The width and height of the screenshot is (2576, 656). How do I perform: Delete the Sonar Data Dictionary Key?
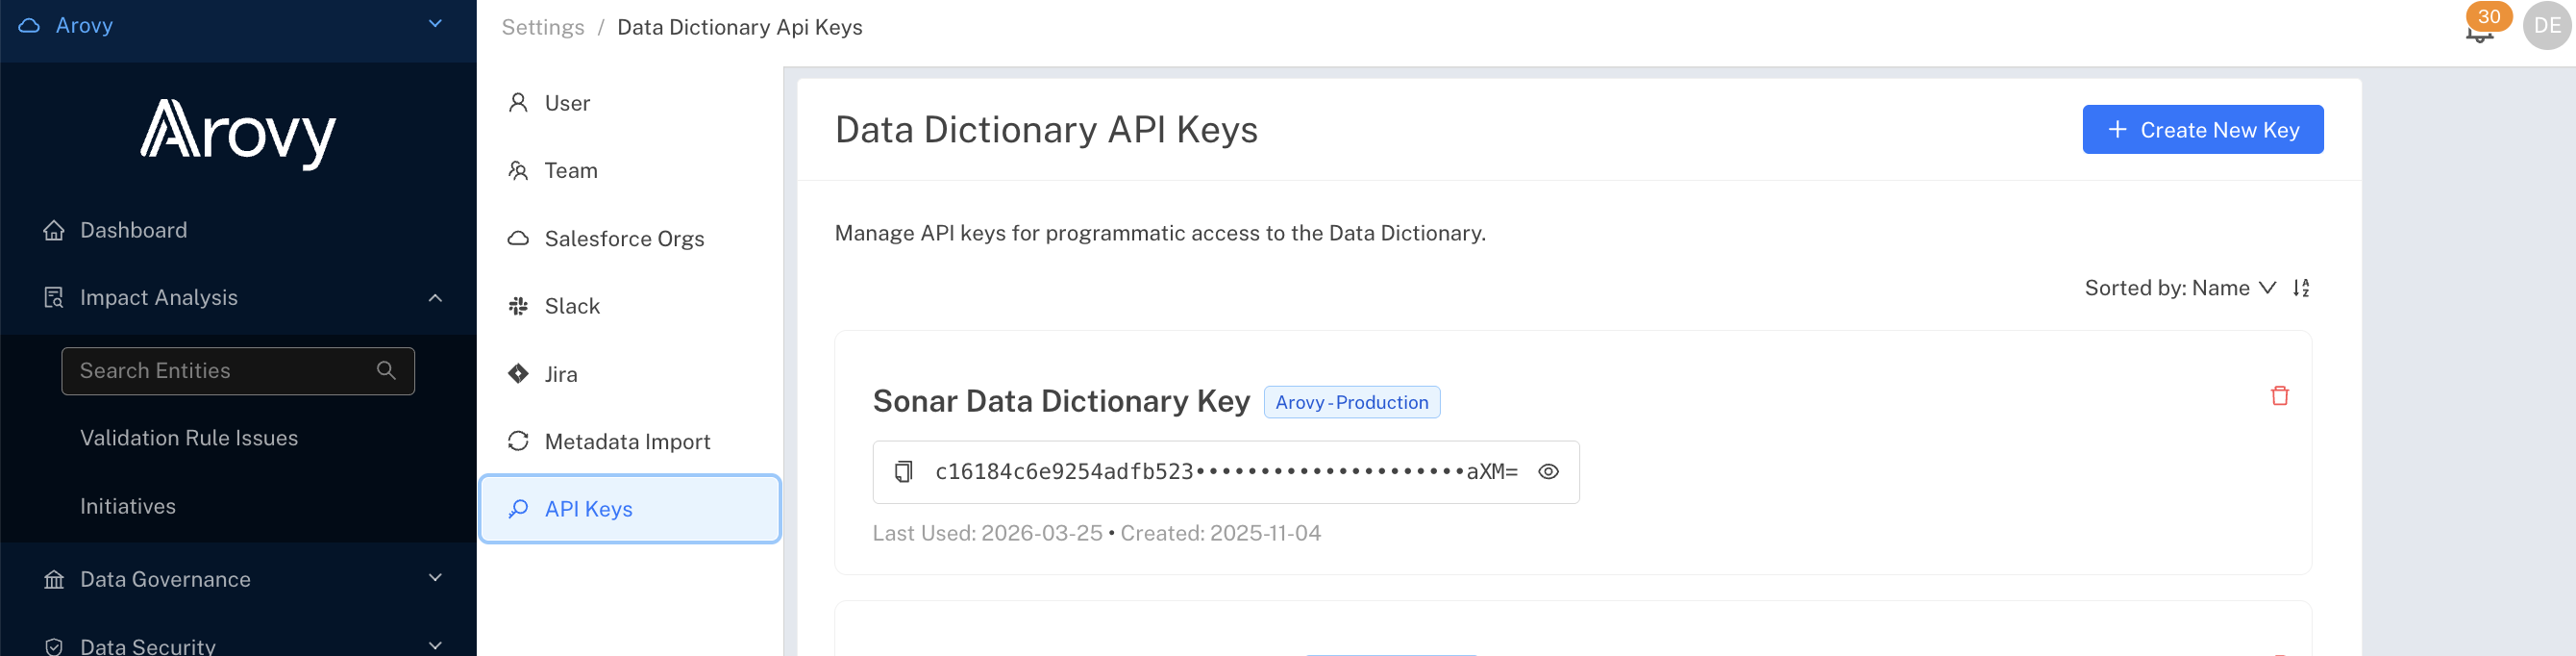pos(2279,396)
